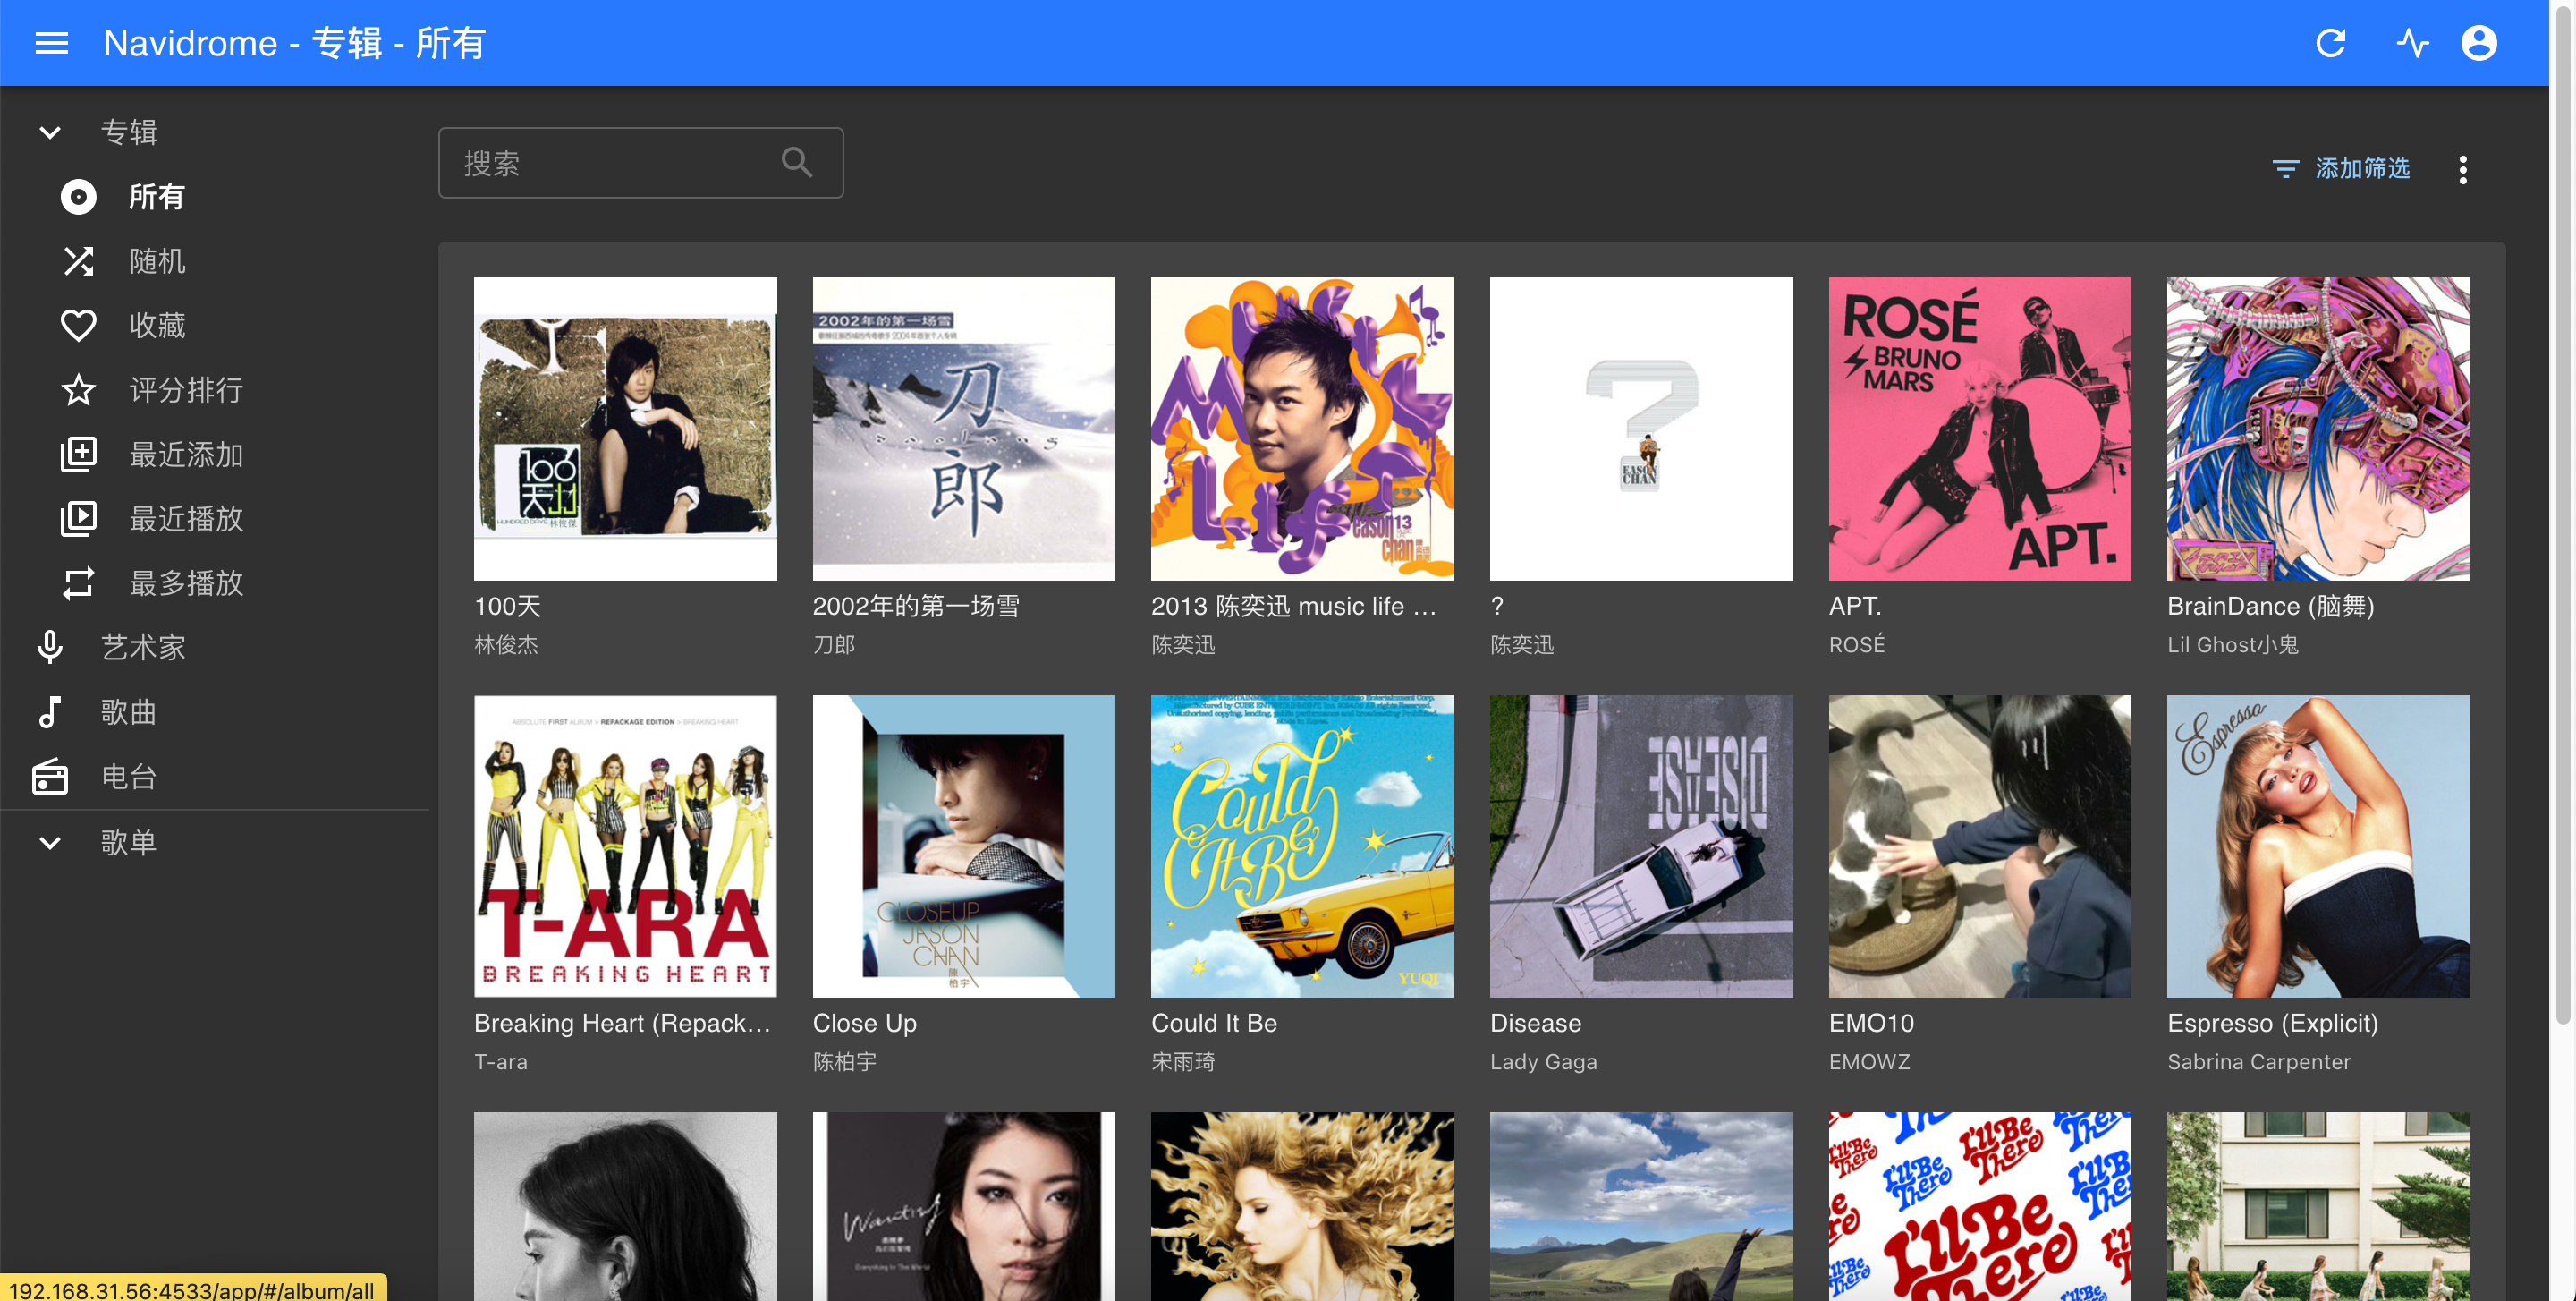Click the shuffle icon beside 随机
The image size is (2576, 1301).
pos(78,261)
